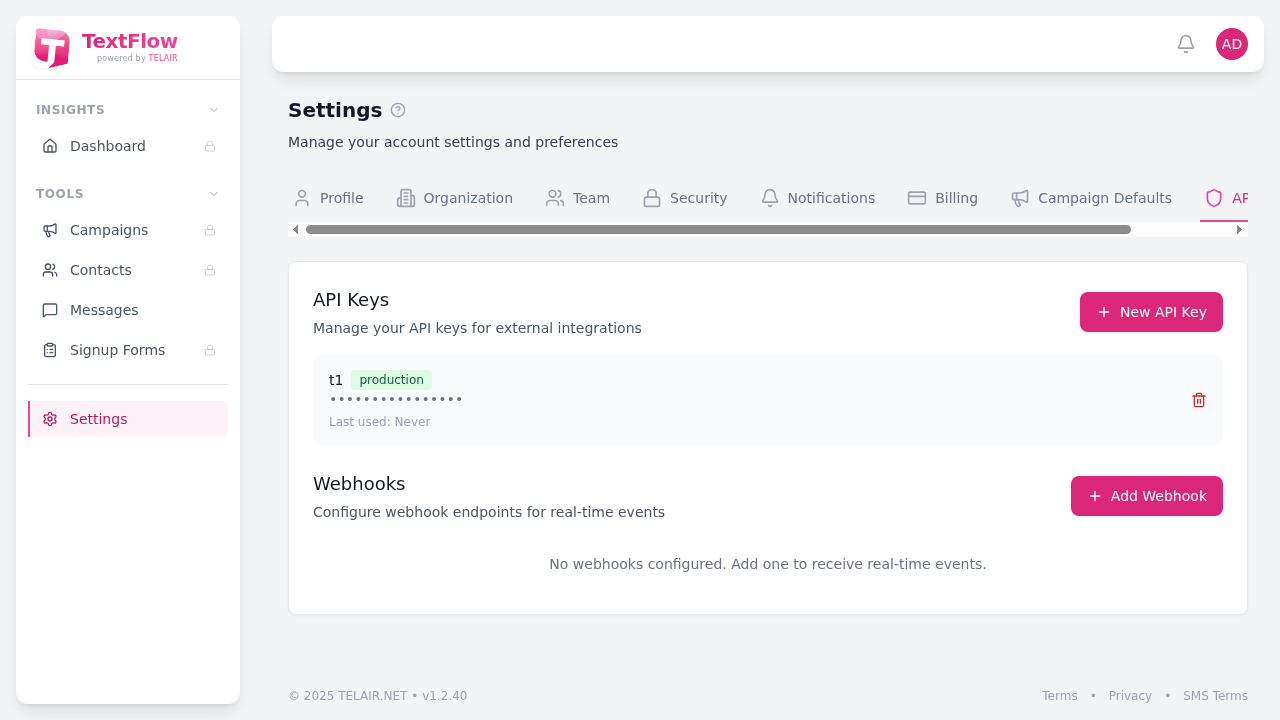Click the Contacts people icon
This screenshot has height=720, width=1280.
(x=50, y=270)
